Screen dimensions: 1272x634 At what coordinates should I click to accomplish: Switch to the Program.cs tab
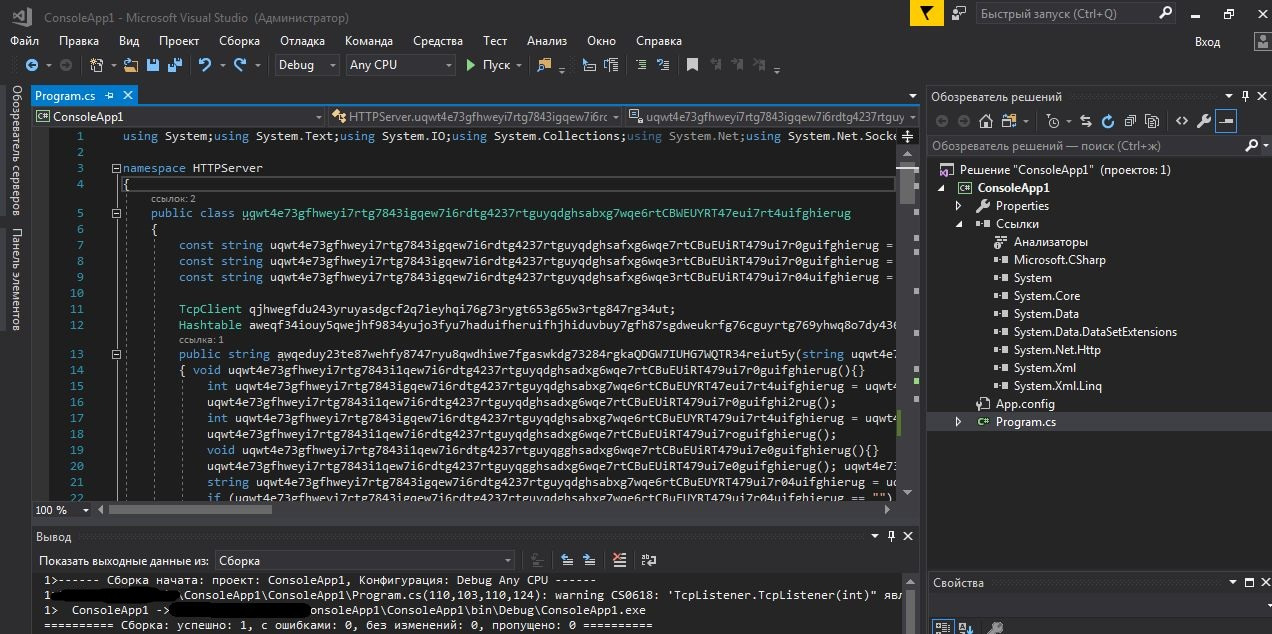pos(64,96)
